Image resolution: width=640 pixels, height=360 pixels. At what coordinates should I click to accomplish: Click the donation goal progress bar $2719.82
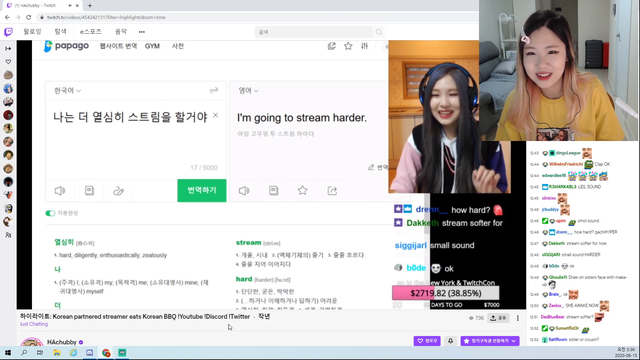(446, 293)
